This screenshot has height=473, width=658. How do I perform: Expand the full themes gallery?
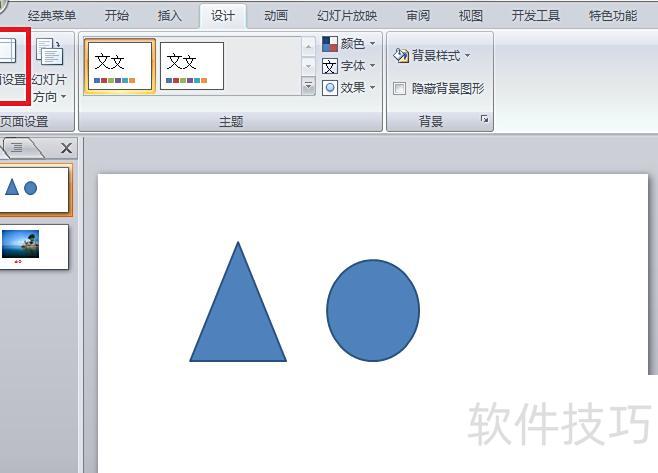tap(308, 86)
